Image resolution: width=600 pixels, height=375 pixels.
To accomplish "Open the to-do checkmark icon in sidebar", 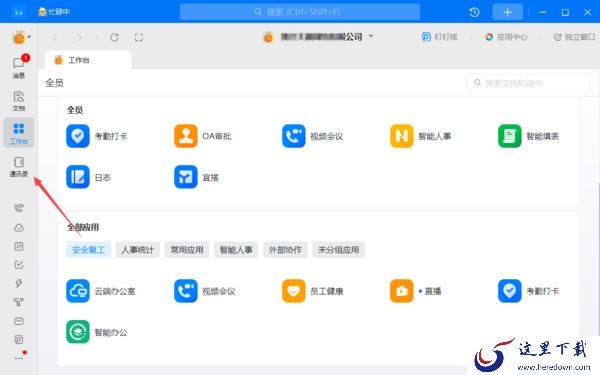I will [x=19, y=264].
